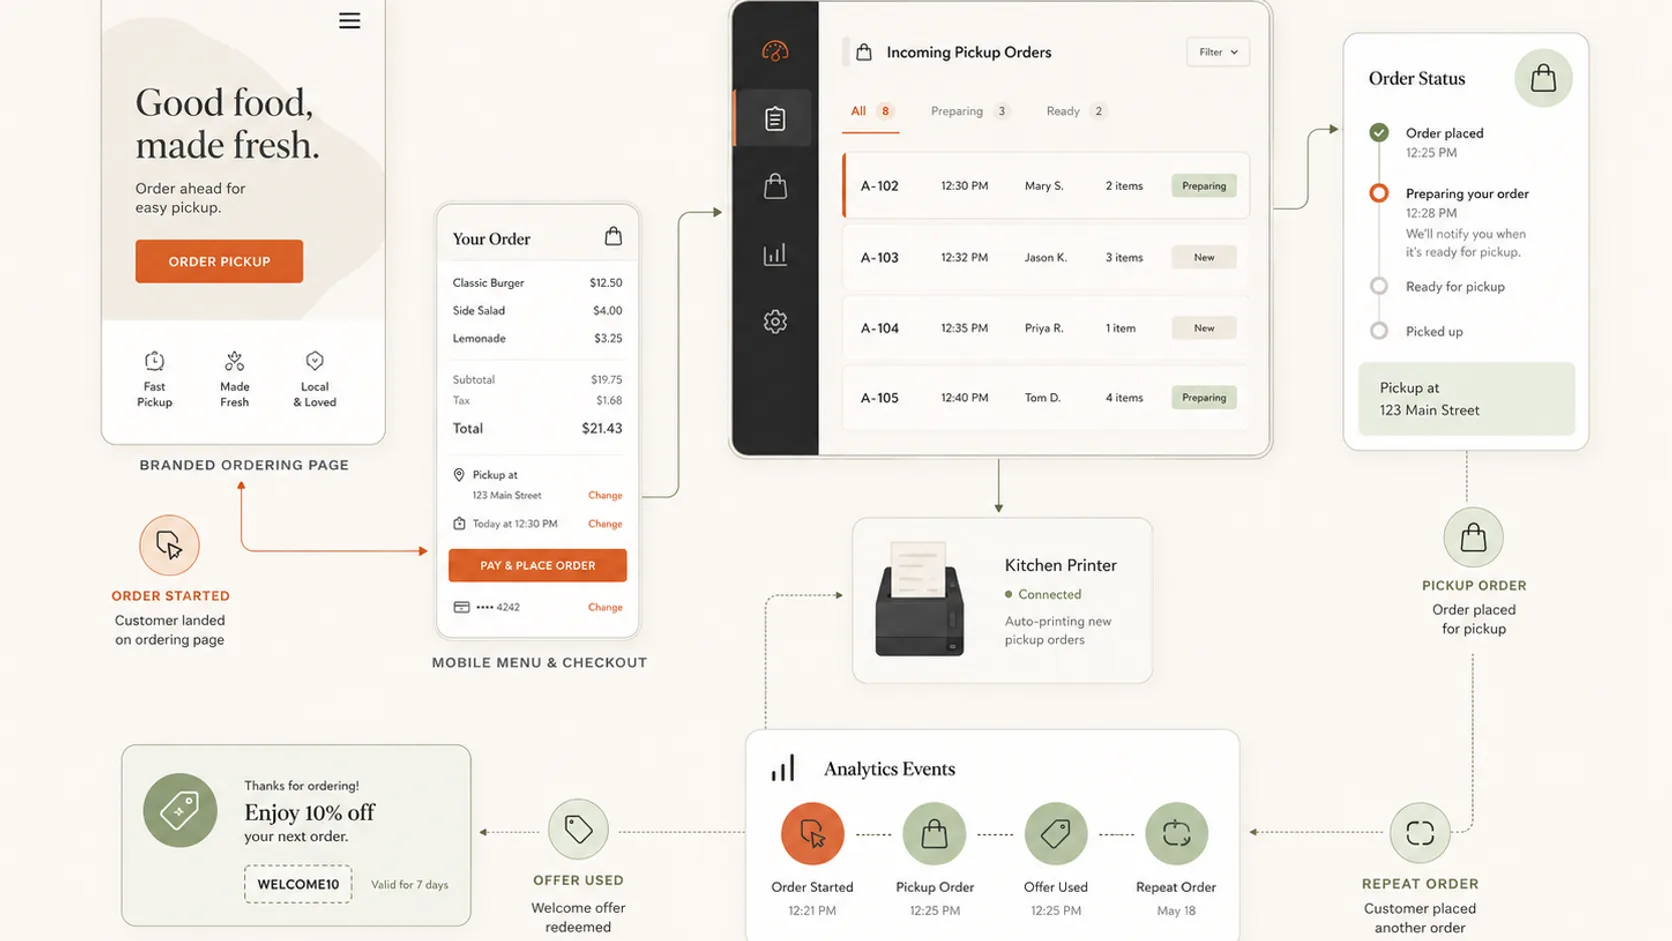Viewport: 1672px width, 941px height.
Task: Select order row A-103
Action: 1046,257
